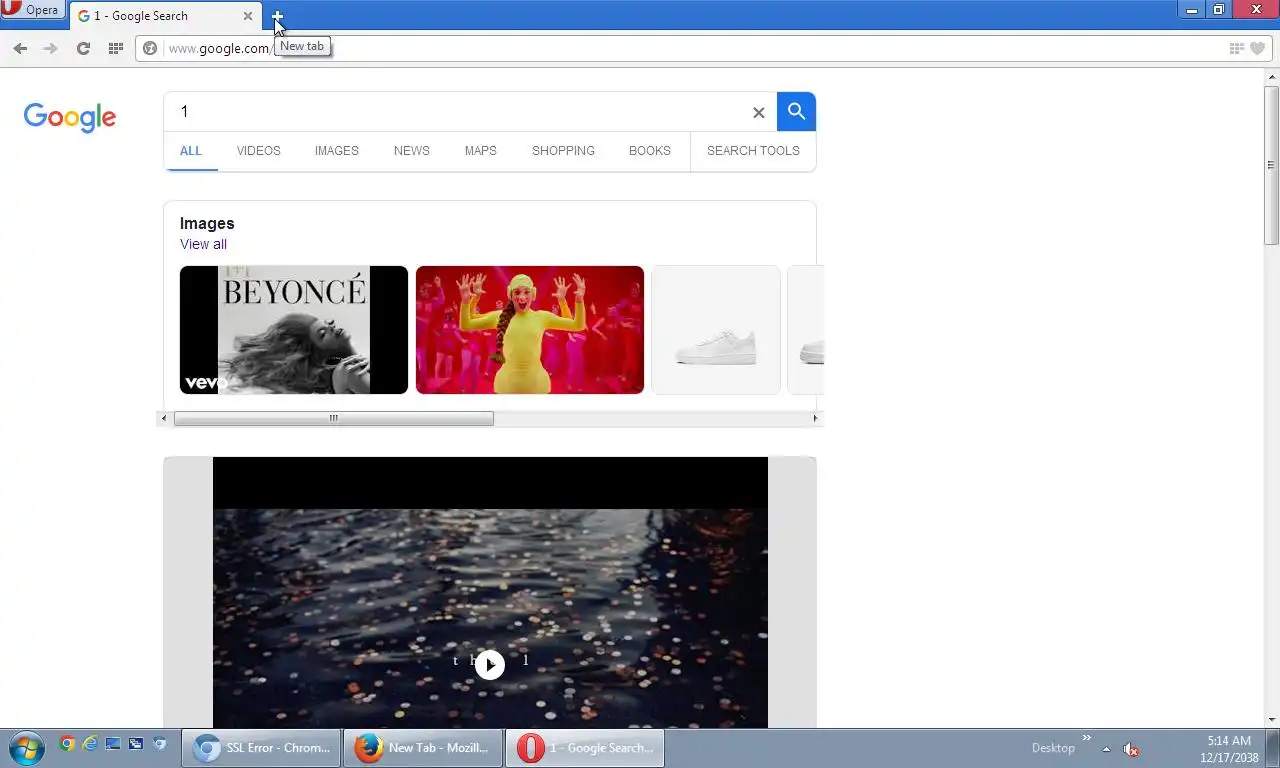The image size is (1280, 768).
Task: Click the page vertical scrollbar up arrow
Action: [1272, 76]
